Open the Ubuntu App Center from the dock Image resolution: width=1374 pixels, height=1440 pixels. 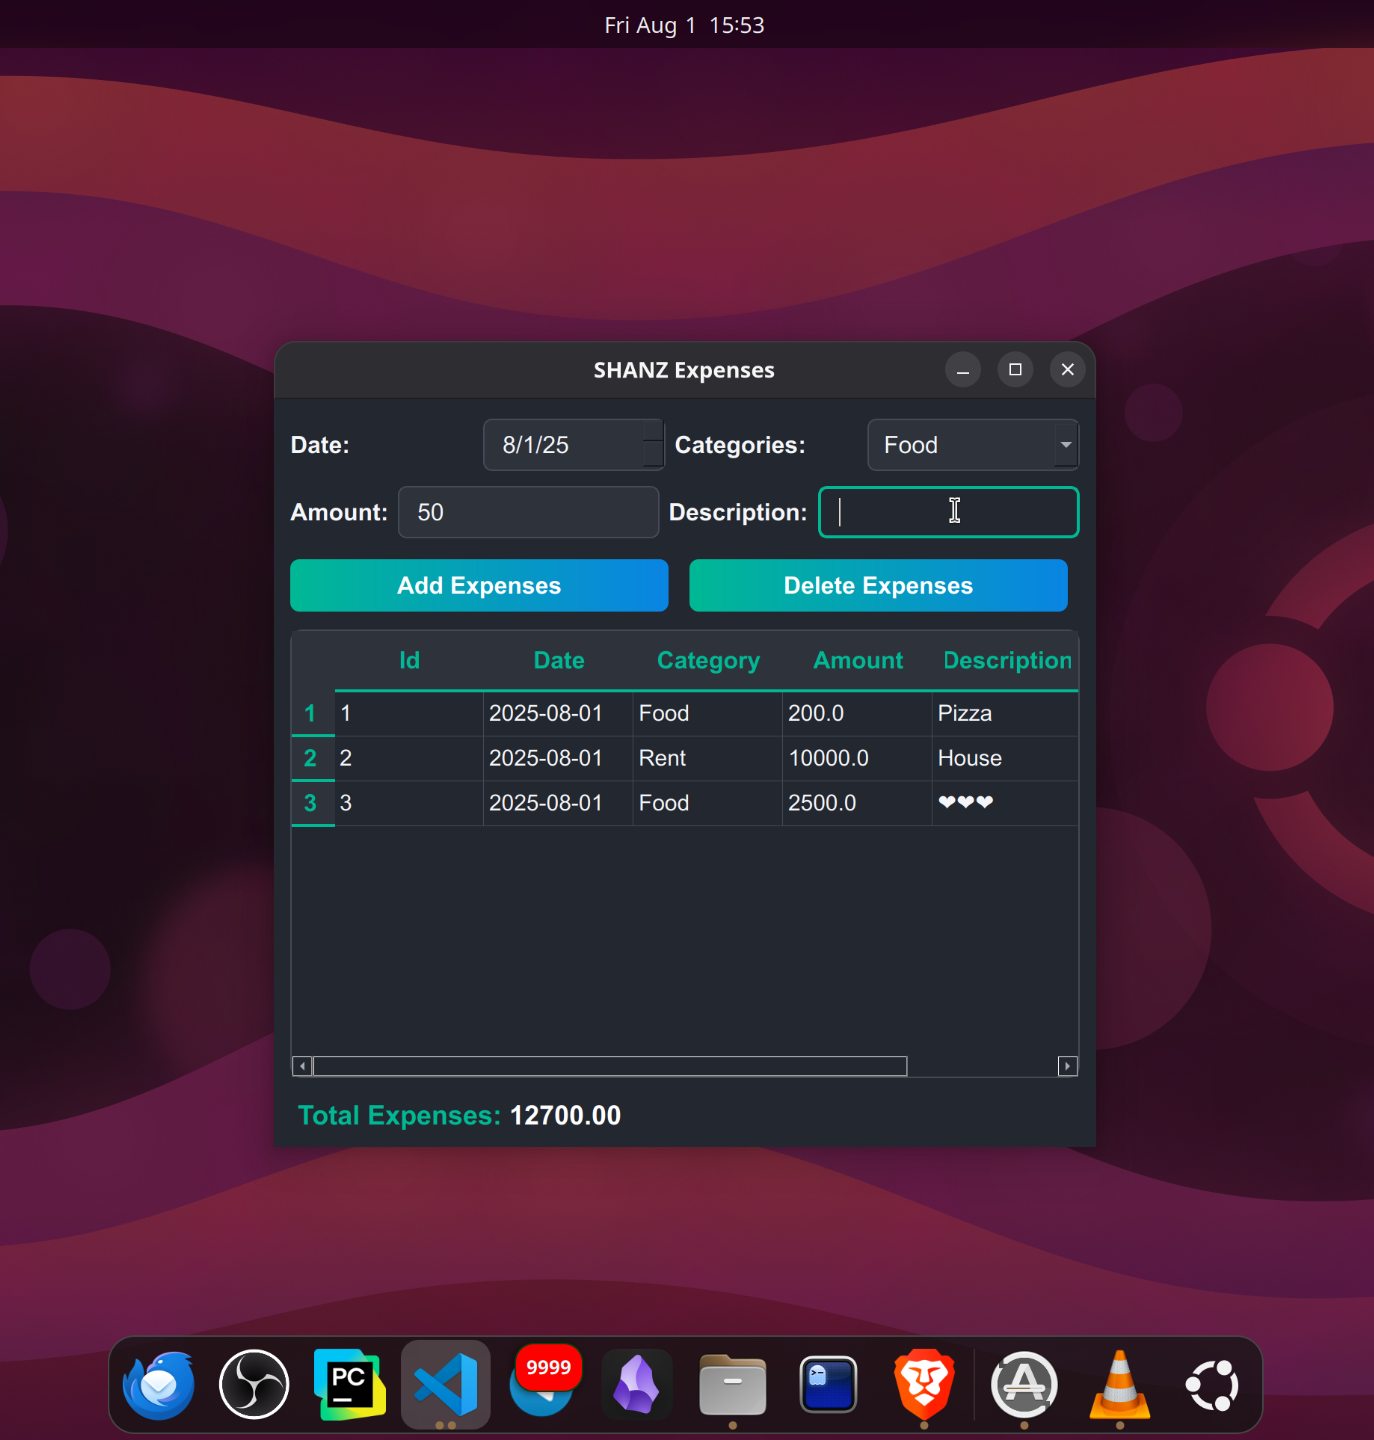[x=1021, y=1385]
